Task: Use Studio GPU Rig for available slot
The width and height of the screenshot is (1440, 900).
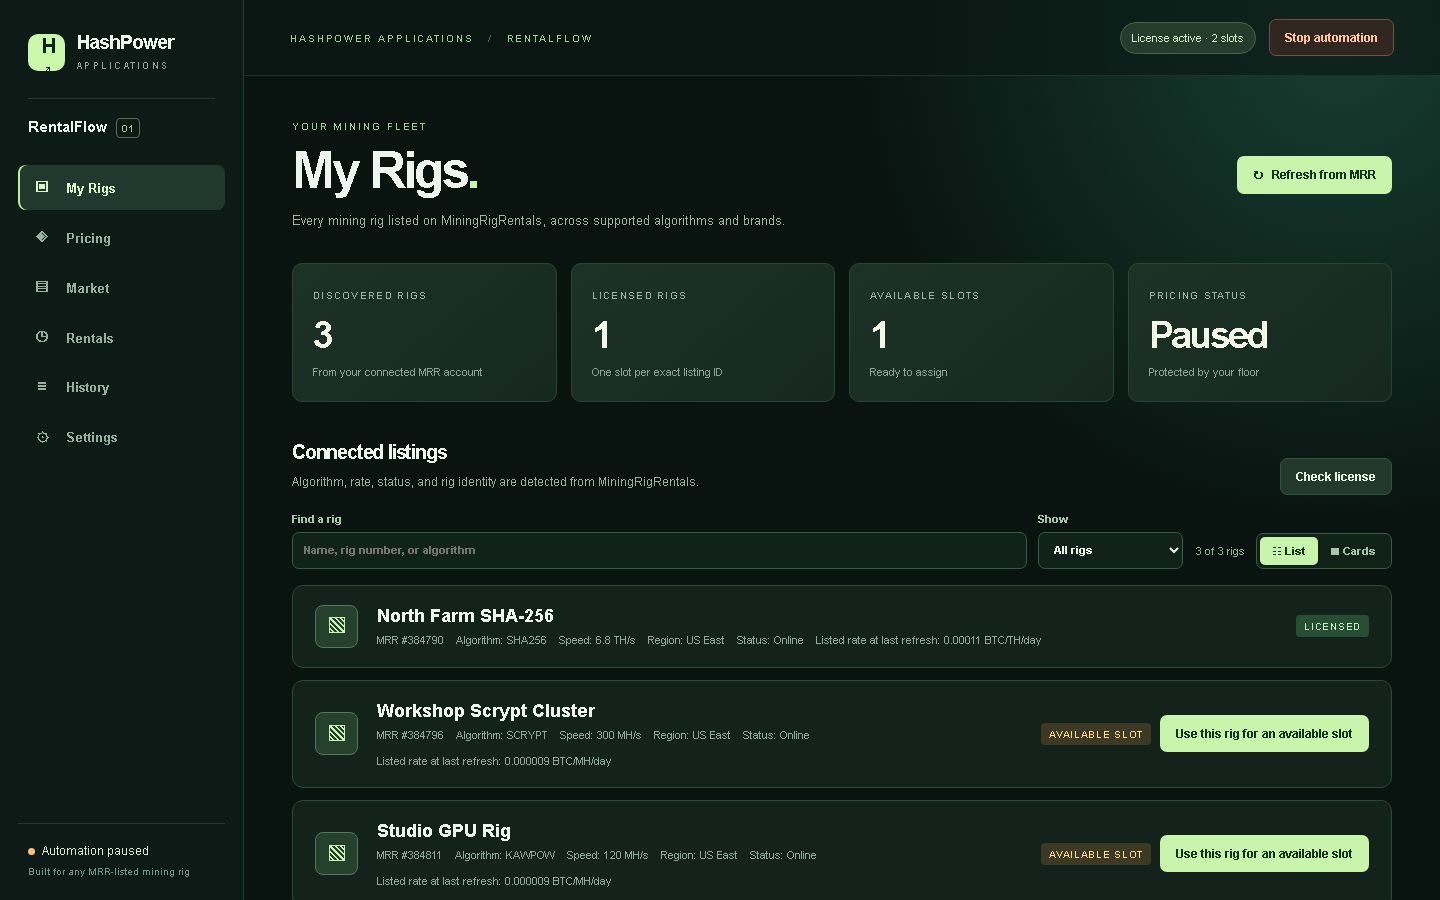Action: (1264, 854)
